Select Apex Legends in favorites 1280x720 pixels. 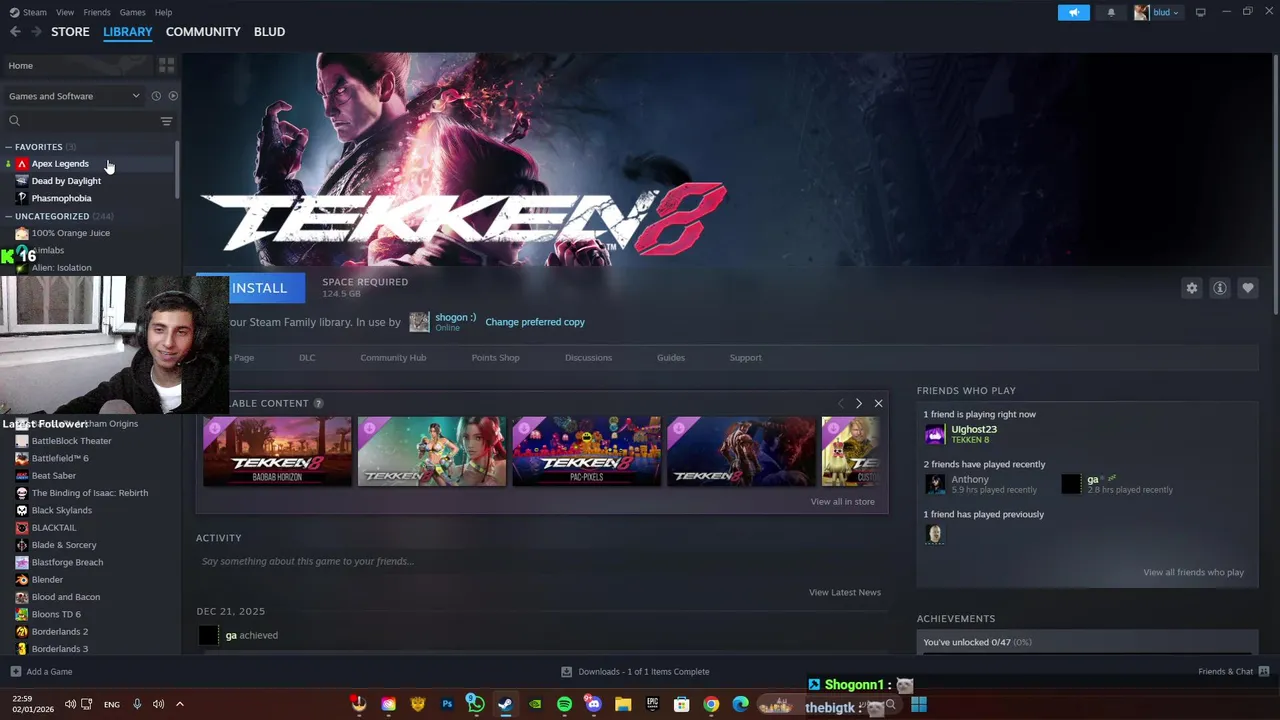click(x=60, y=164)
